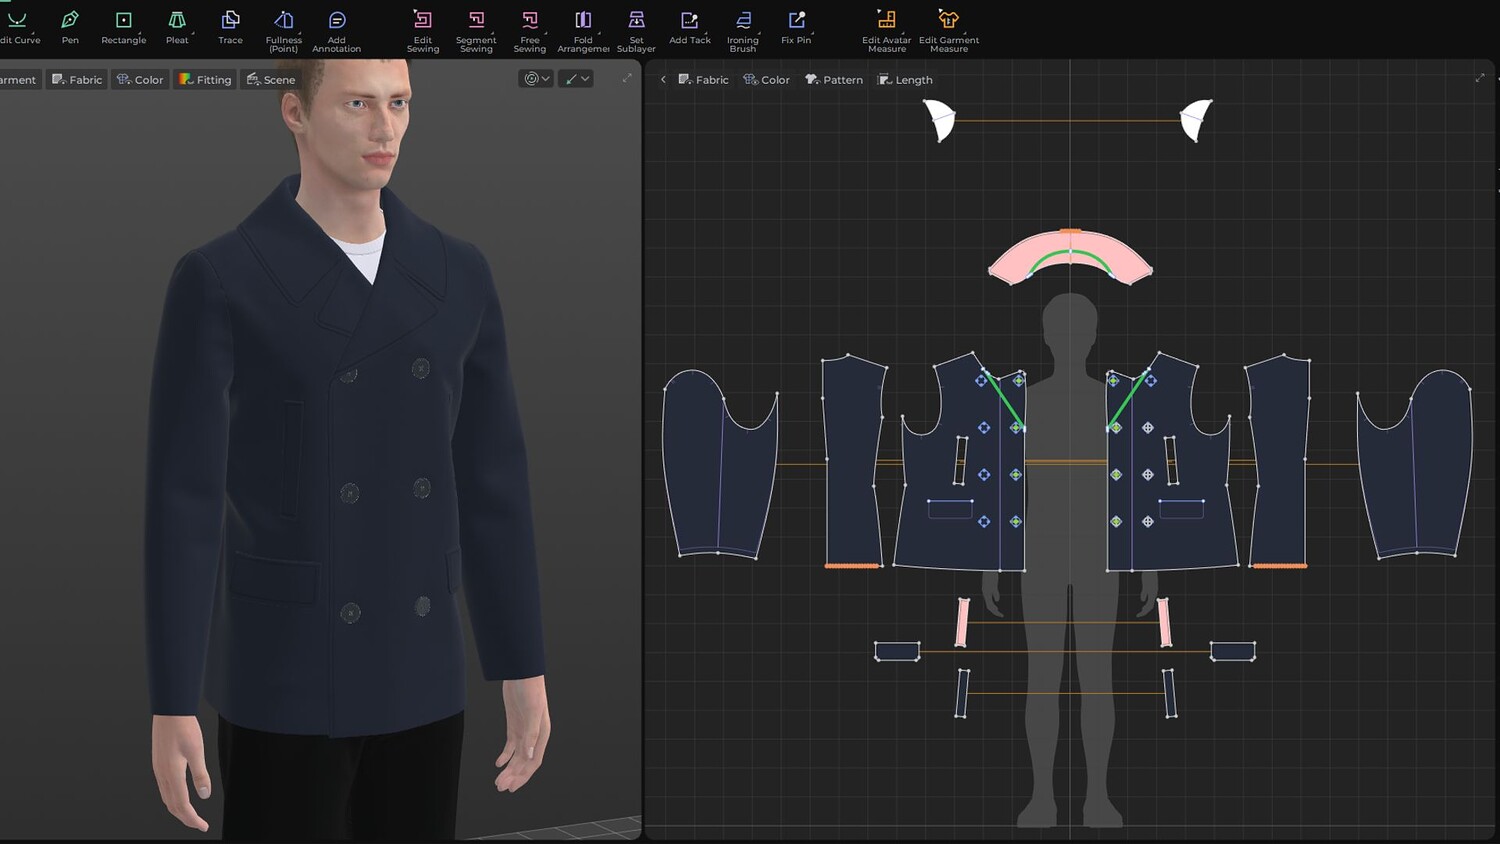Activate the Pleat tool
The image size is (1500, 844).
pyautogui.click(x=177, y=27)
